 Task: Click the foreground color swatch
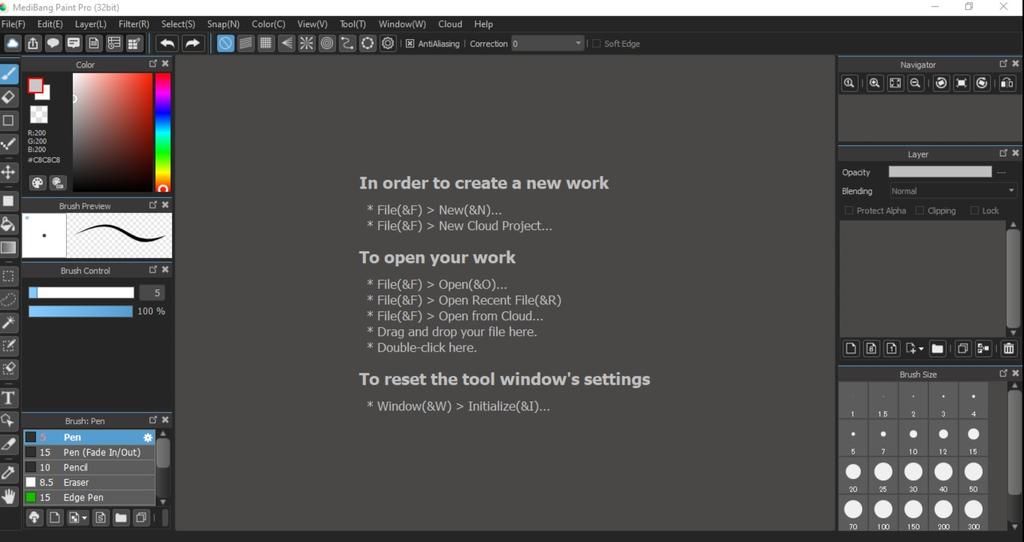35,86
